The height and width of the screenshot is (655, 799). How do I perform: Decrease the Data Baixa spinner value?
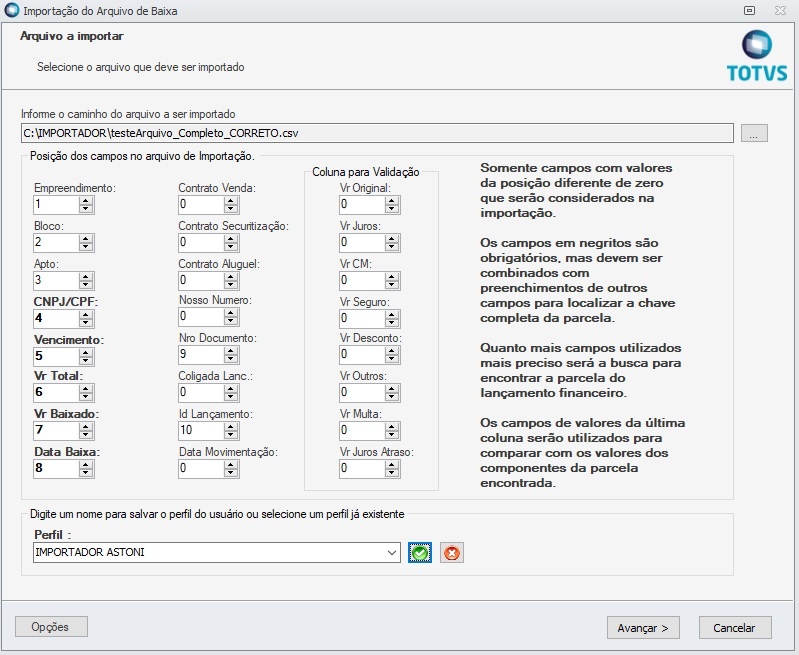(x=86, y=473)
